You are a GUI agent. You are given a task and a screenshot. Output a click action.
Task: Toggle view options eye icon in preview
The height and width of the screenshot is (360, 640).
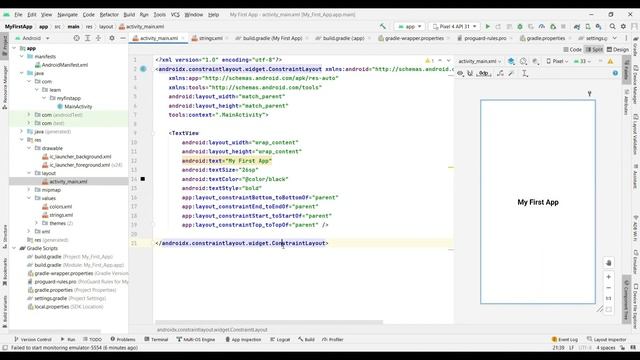tap(460, 73)
